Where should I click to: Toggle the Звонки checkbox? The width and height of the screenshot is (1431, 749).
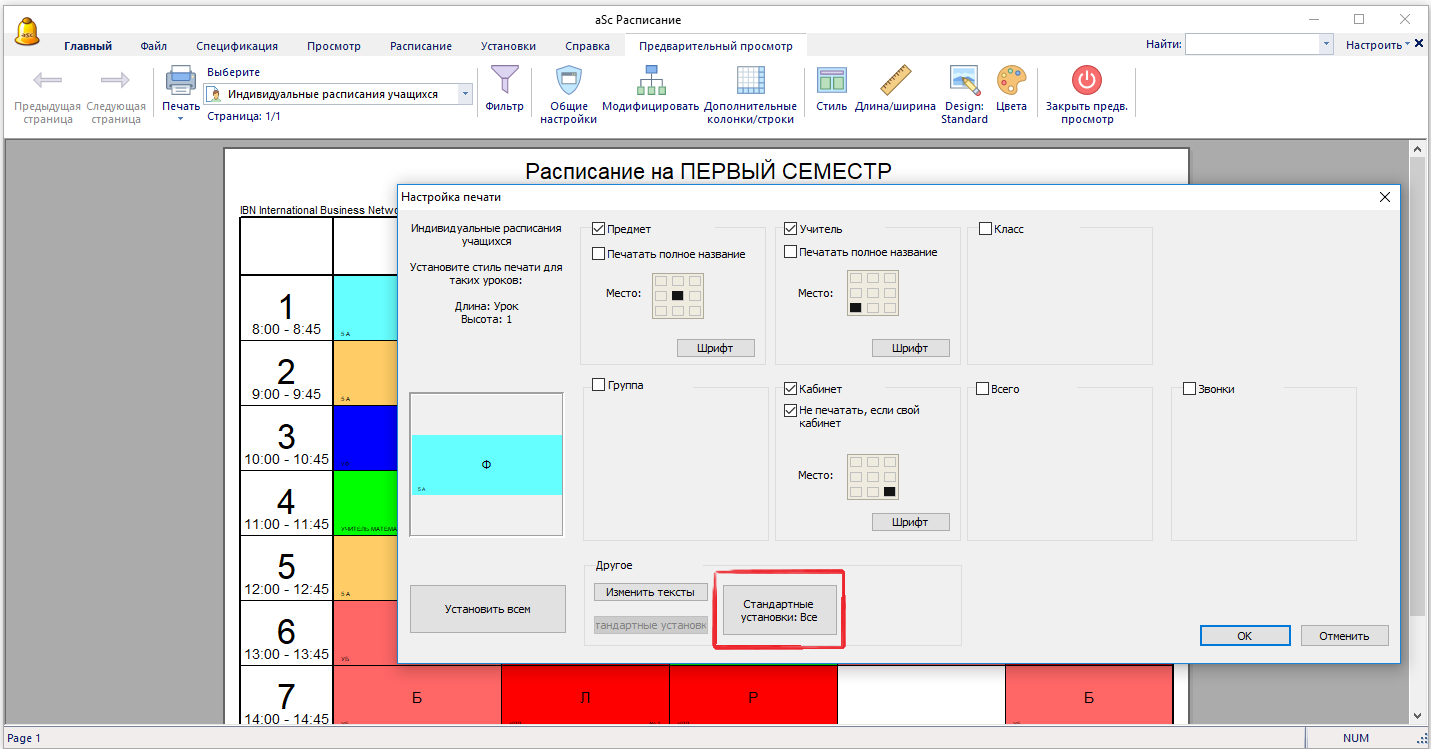(x=1190, y=389)
